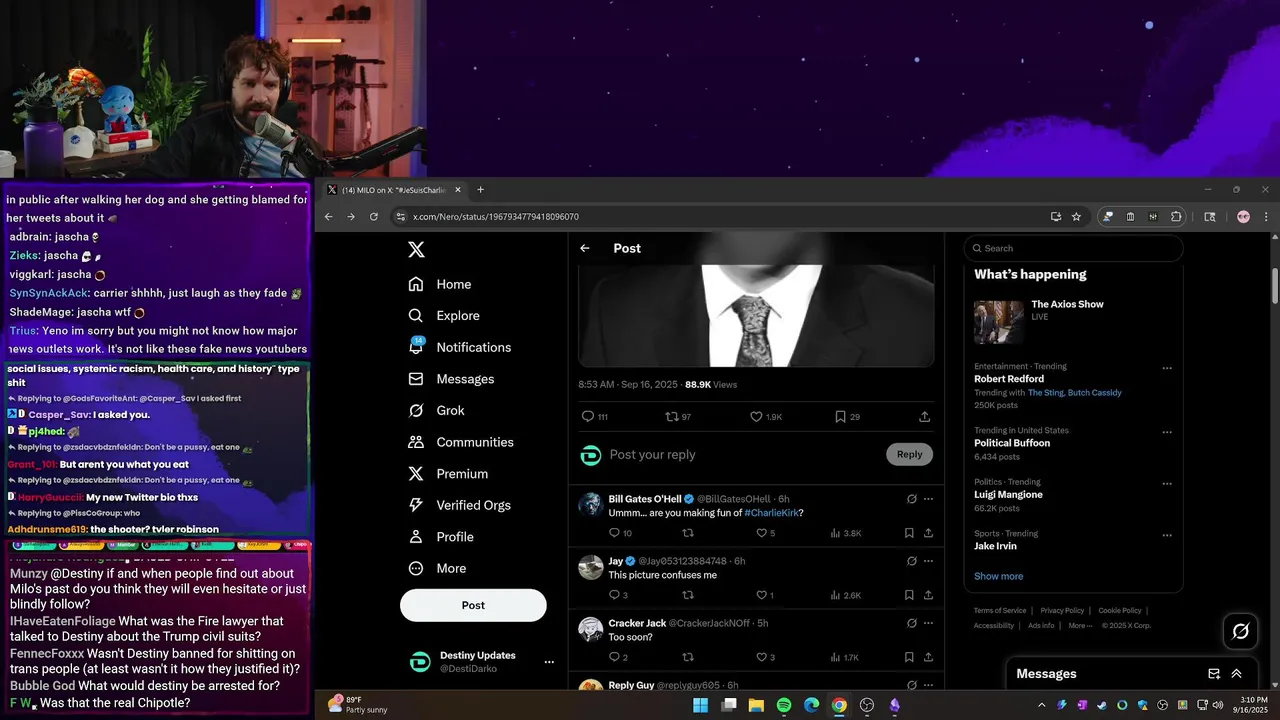Screen dimensions: 1280x720
Task: Open Verified Orgs in the sidebar
Action: [461, 505]
